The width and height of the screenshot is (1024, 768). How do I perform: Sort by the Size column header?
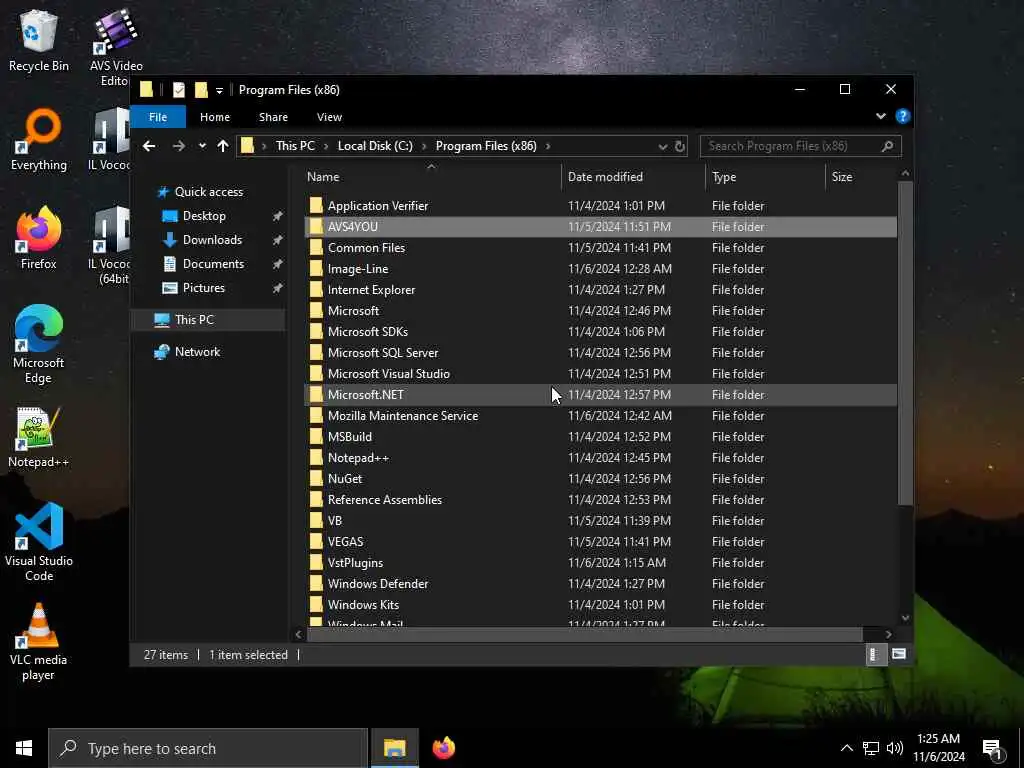point(861,177)
